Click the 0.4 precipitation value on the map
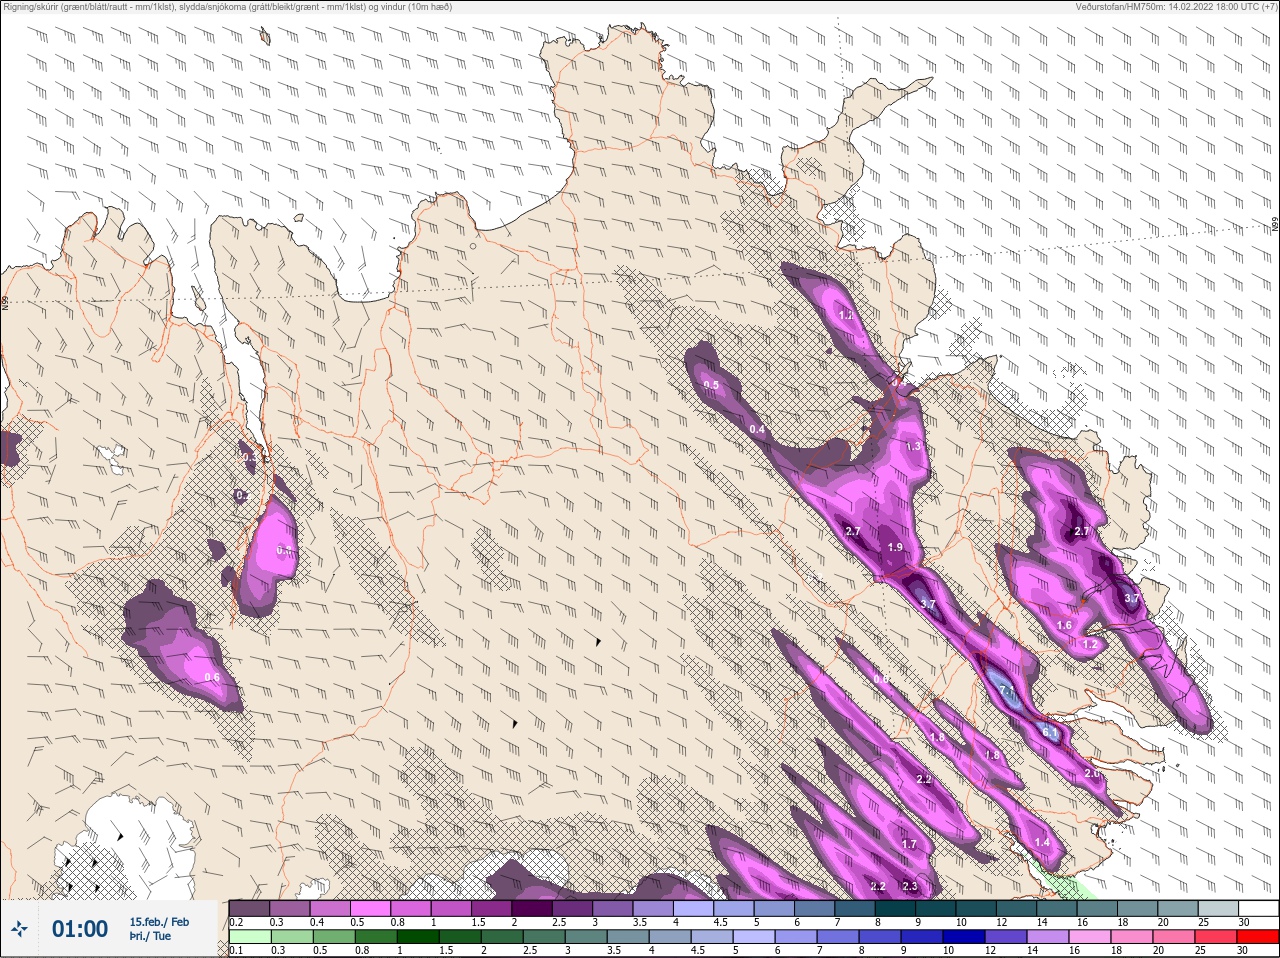This screenshot has height=958, width=1280. pos(757,430)
